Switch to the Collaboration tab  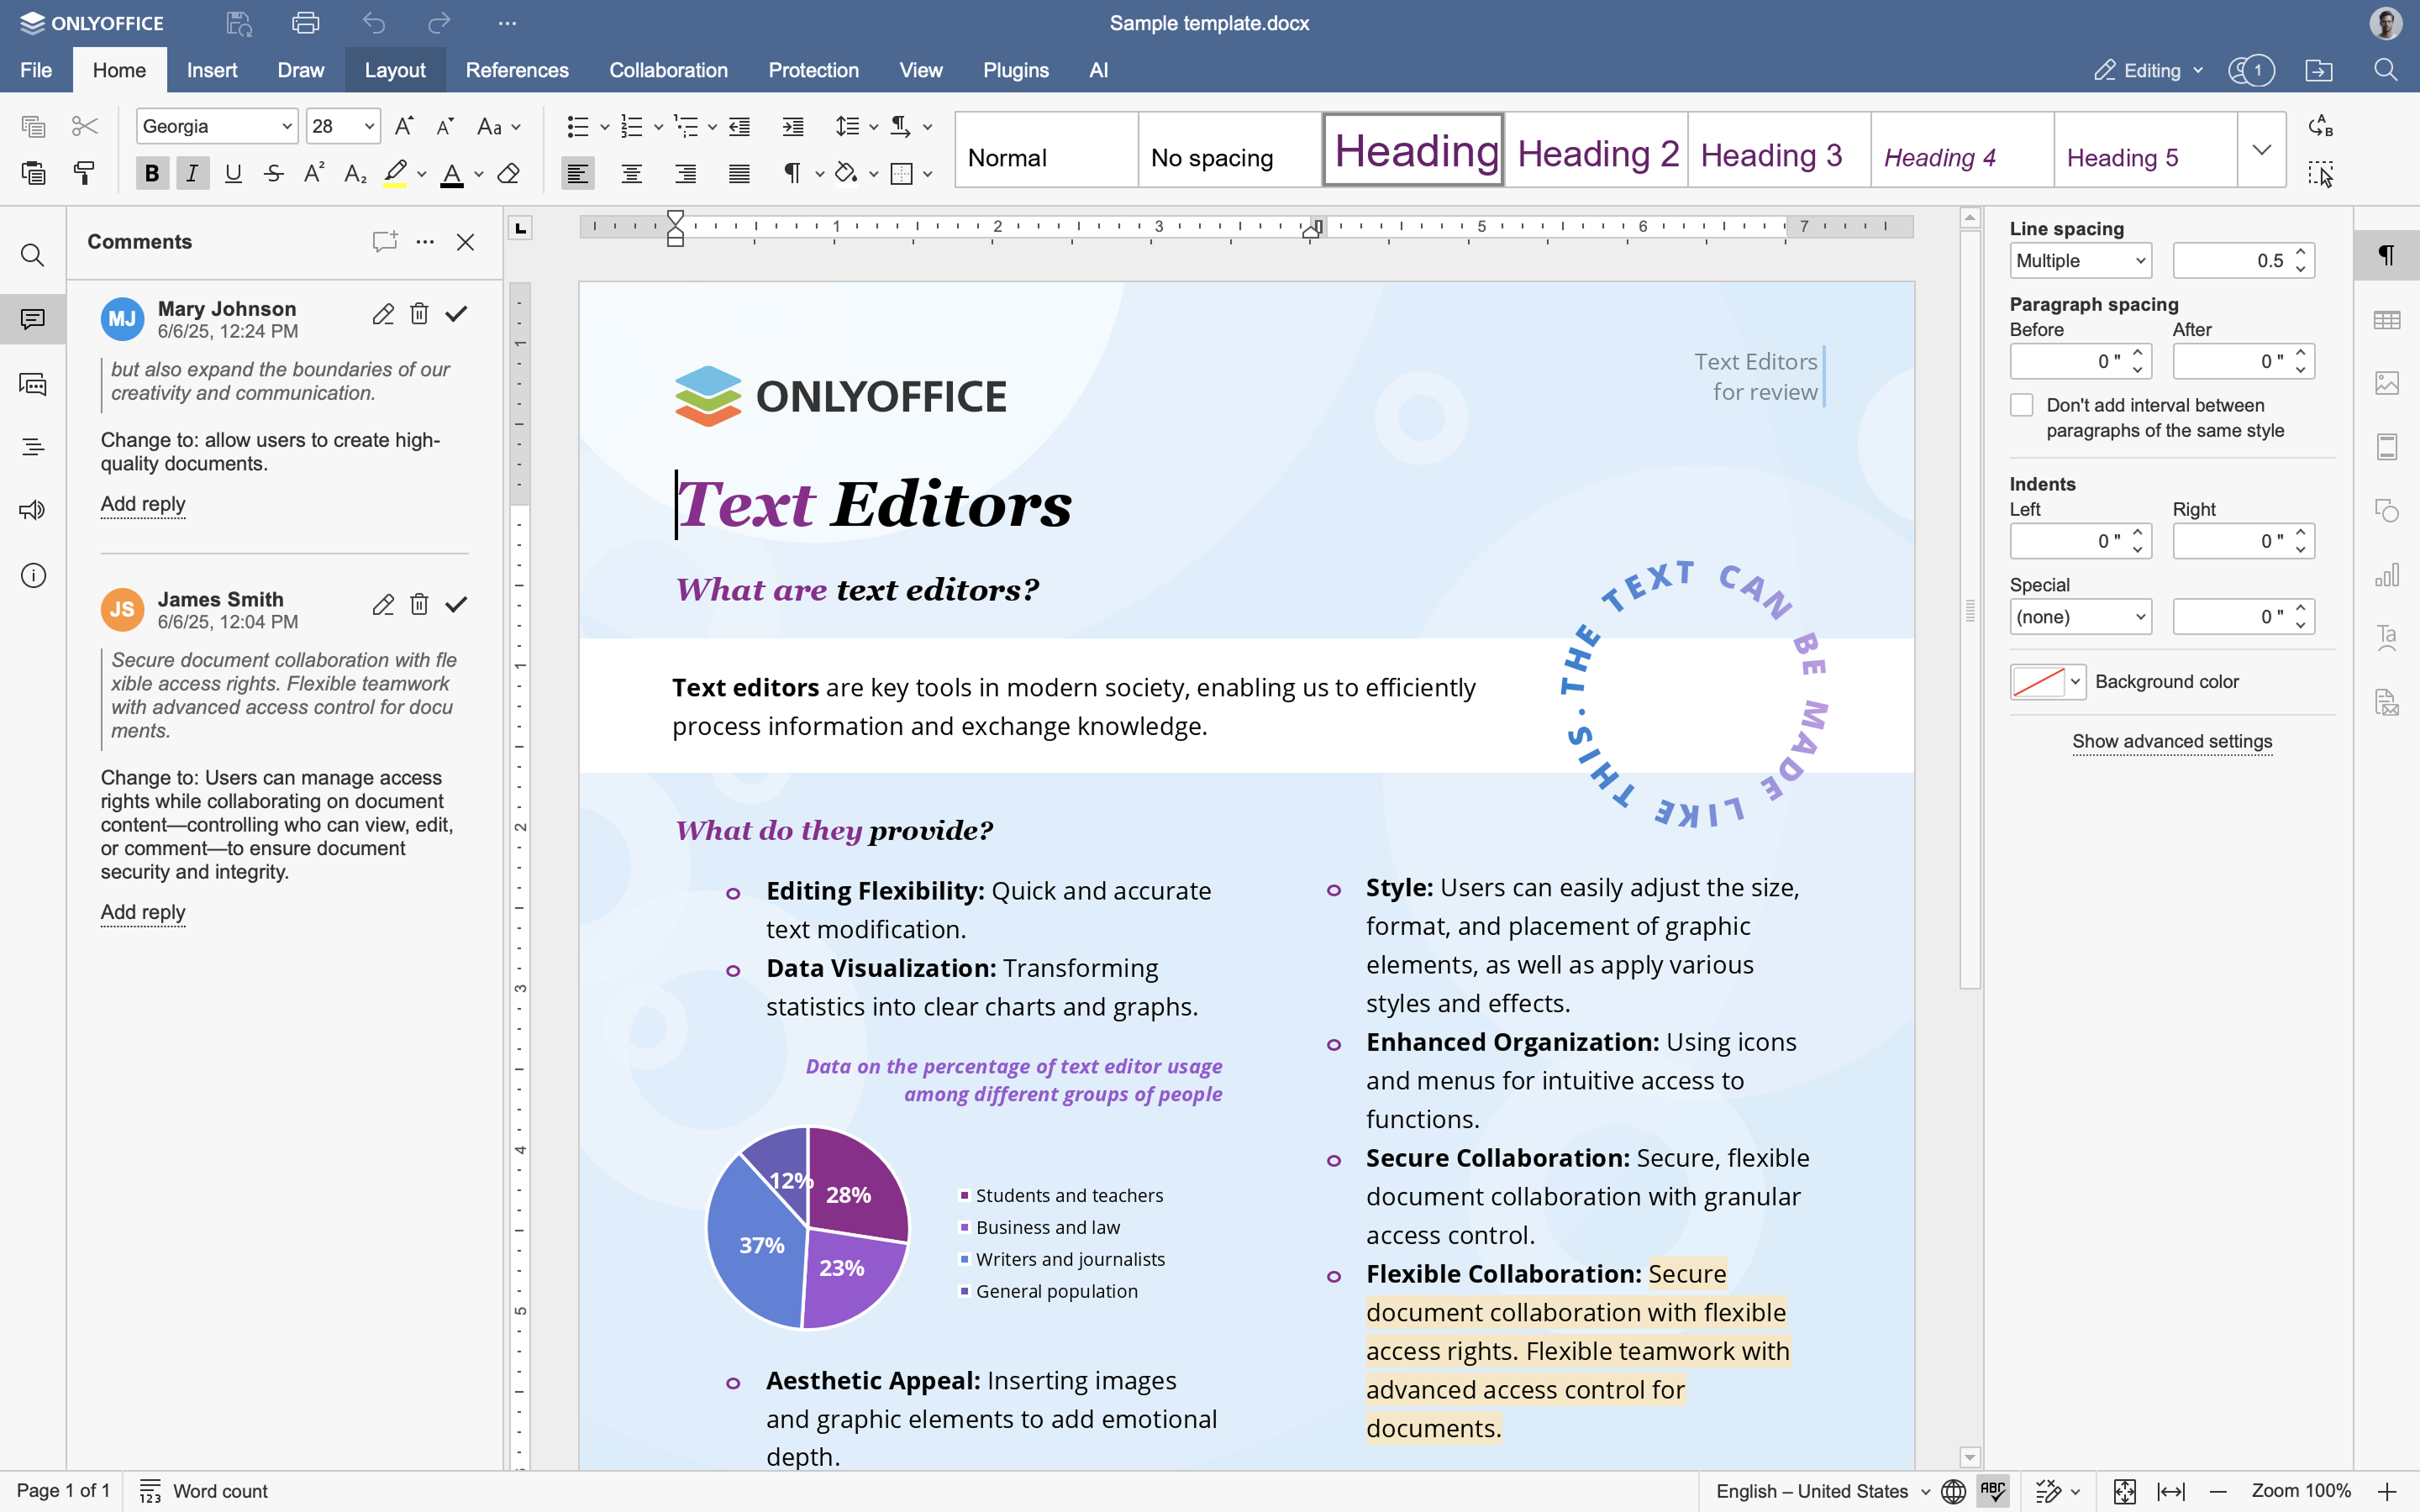tap(668, 70)
